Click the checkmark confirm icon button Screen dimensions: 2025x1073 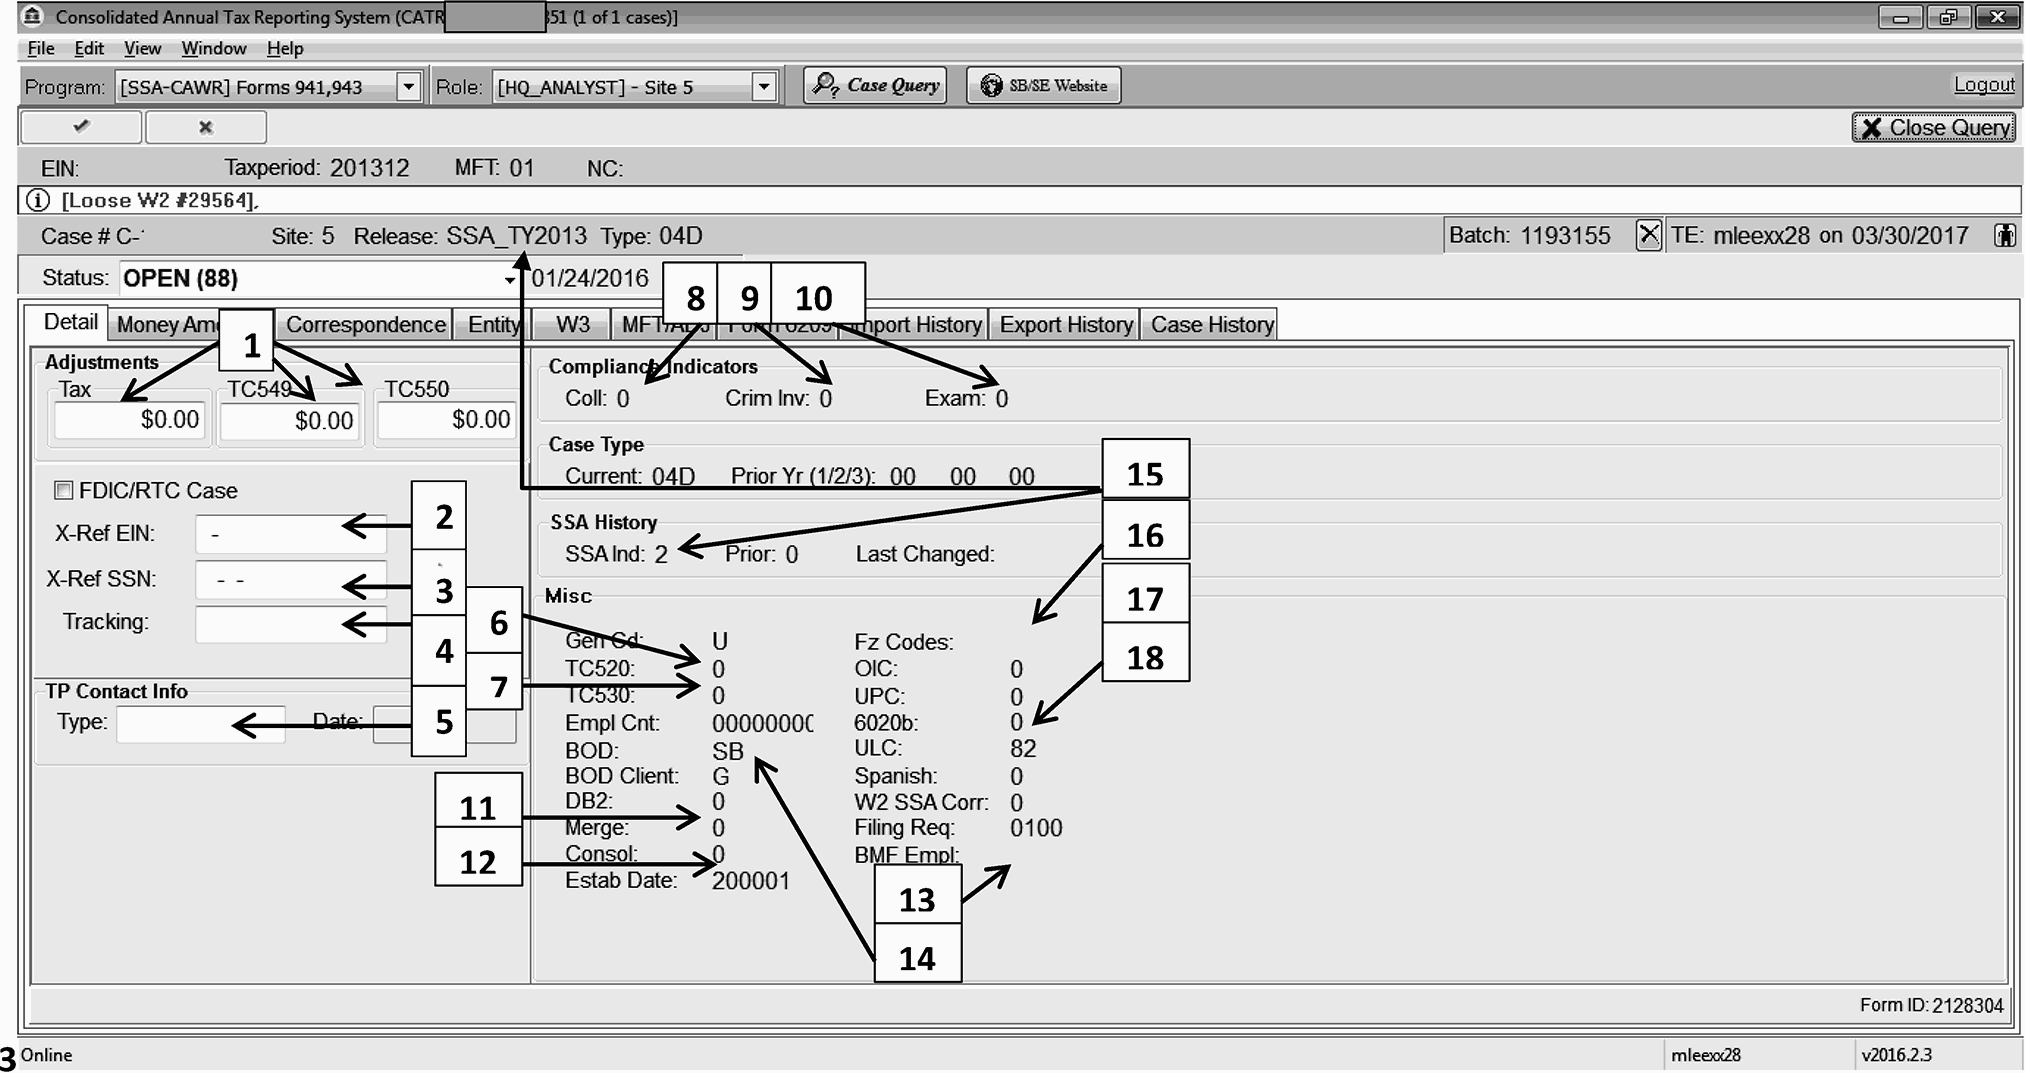click(81, 127)
